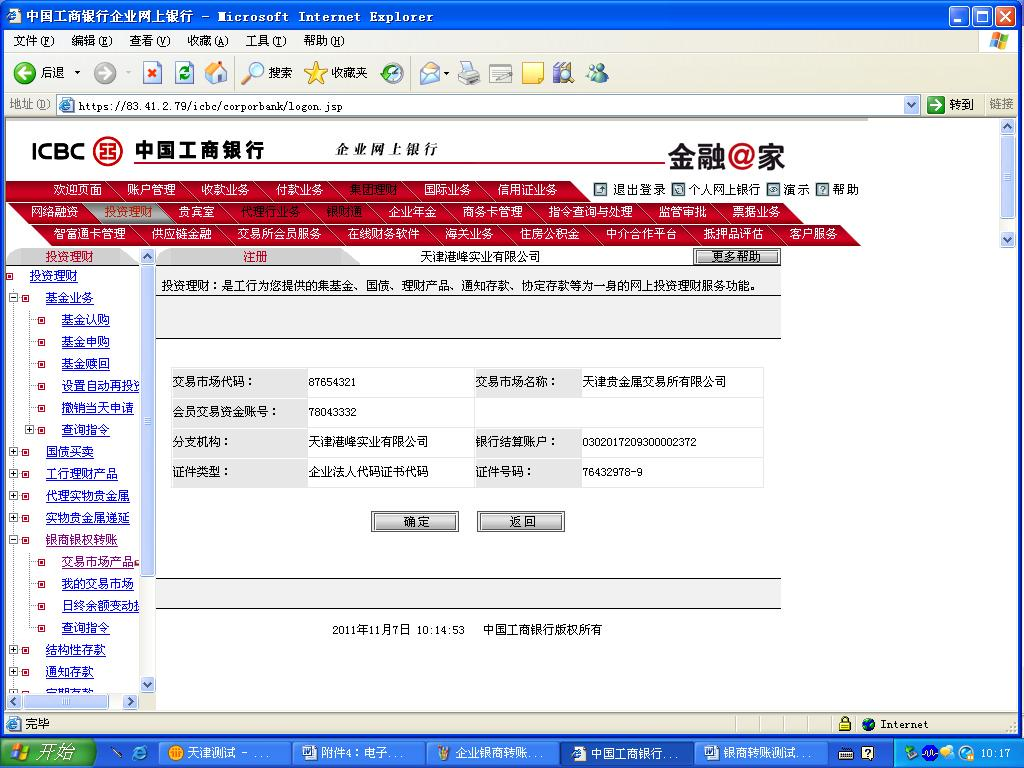Click the Research book toolbar icon
1024x768 pixels.
[x=564, y=72]
